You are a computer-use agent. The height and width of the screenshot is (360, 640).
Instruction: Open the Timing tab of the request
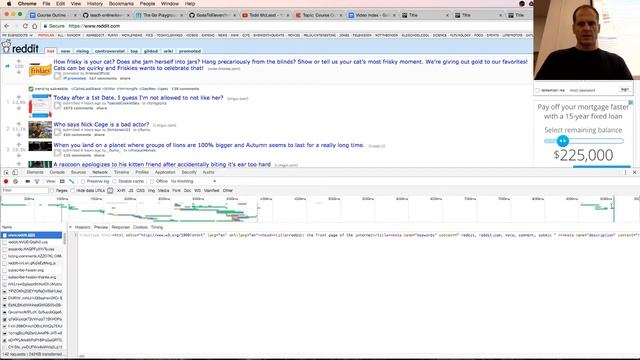157,227
